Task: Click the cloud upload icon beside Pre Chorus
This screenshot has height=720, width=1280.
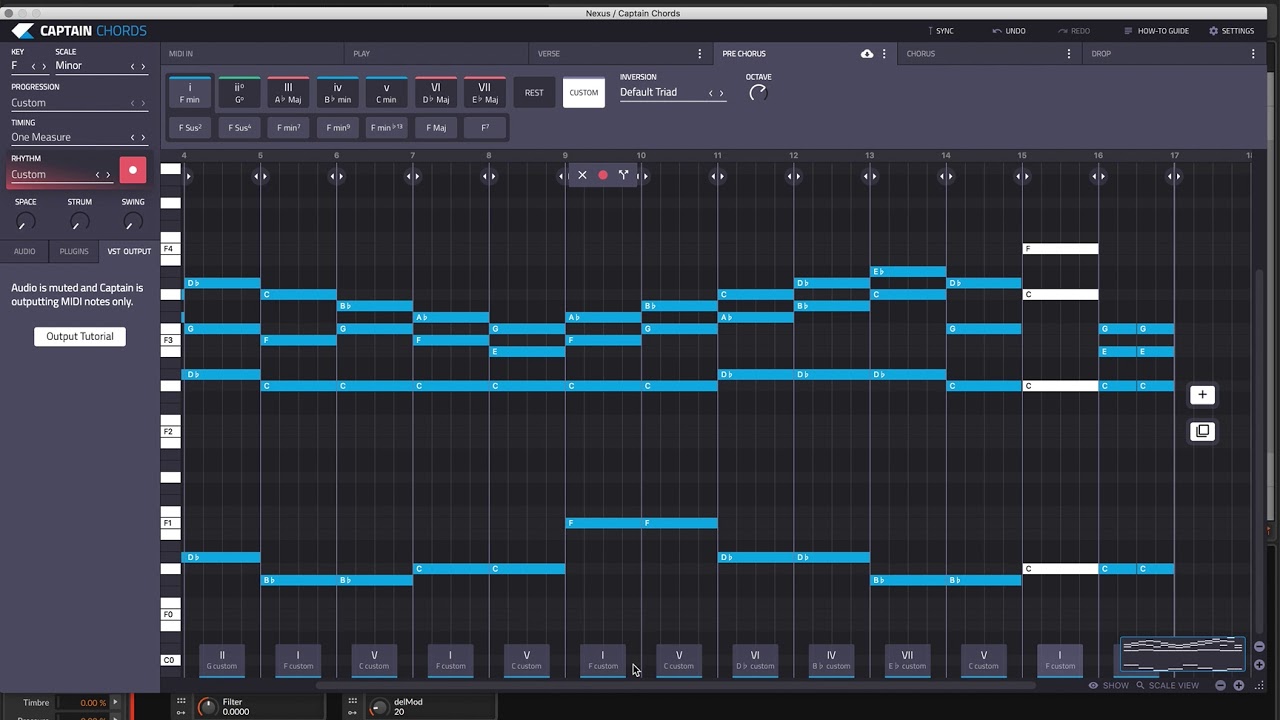Action: point(867,54)
